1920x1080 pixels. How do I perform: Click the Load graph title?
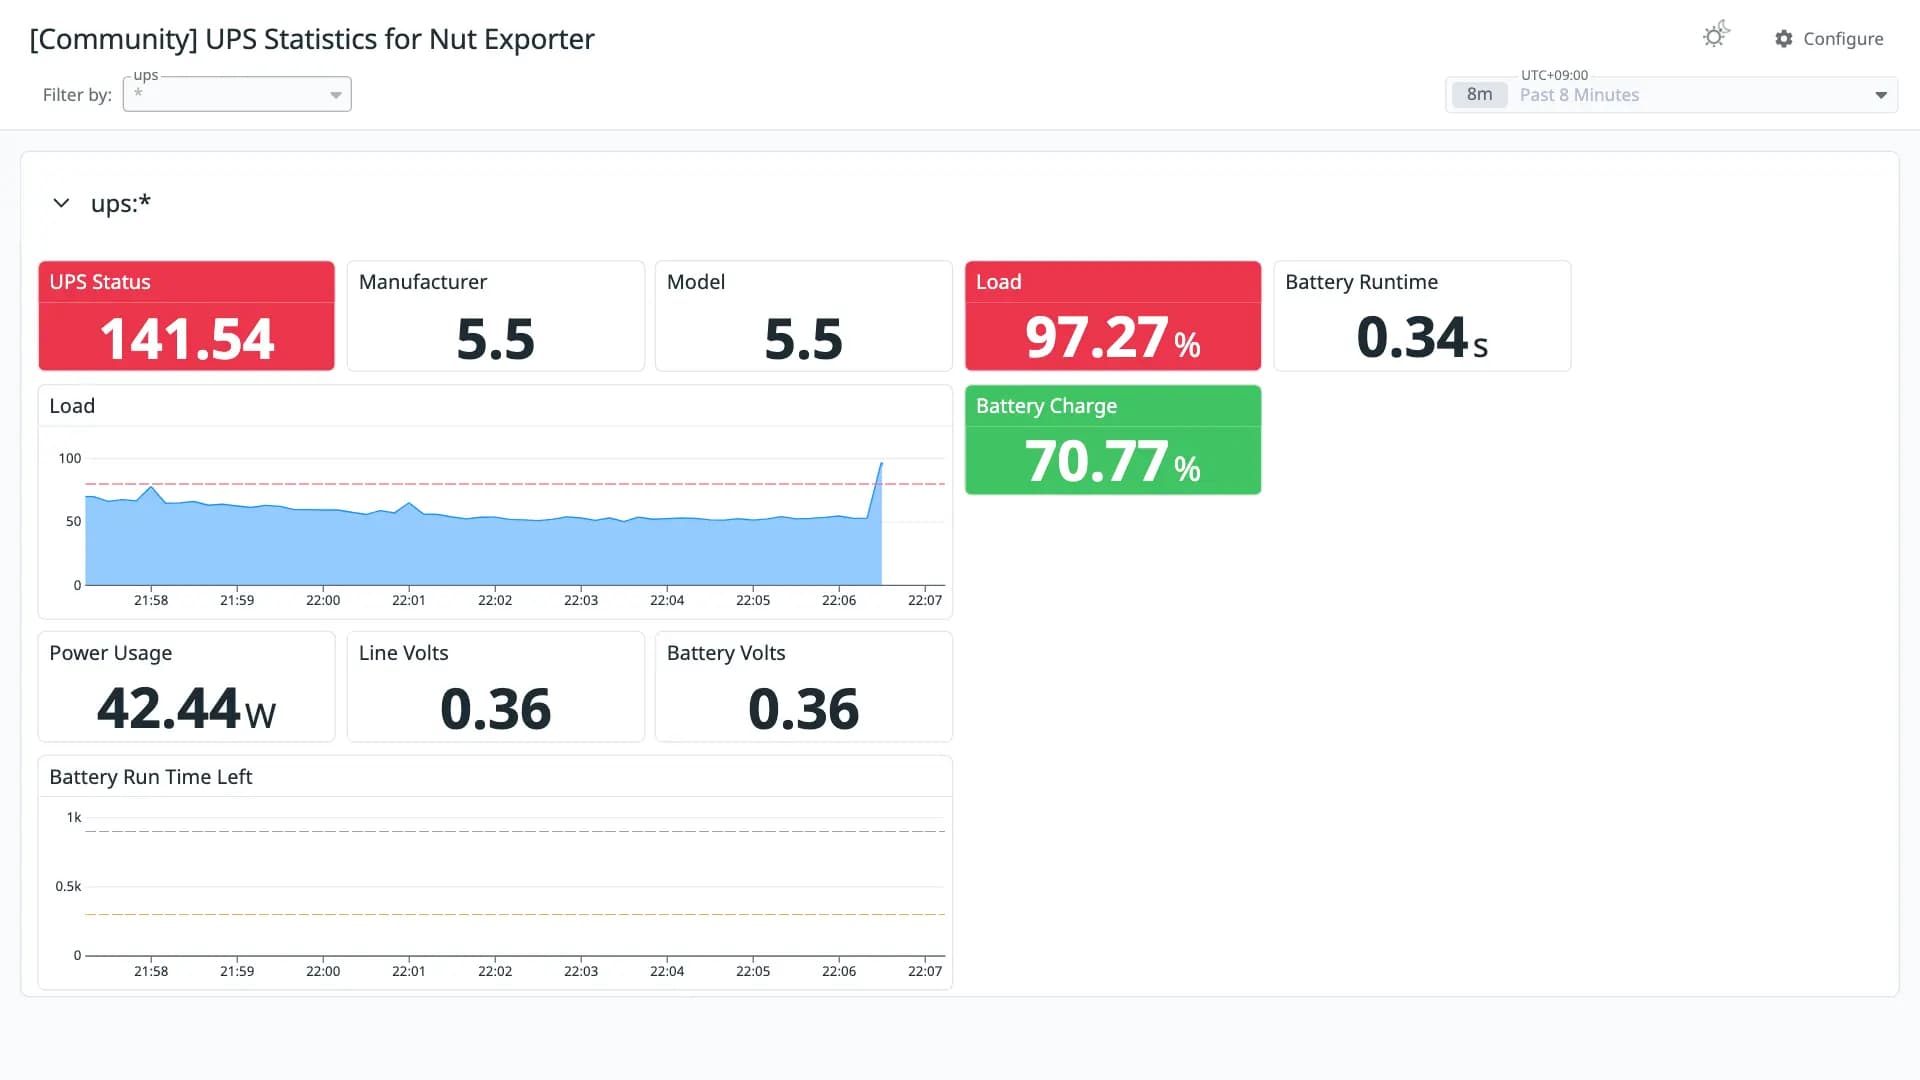(72, 406)
